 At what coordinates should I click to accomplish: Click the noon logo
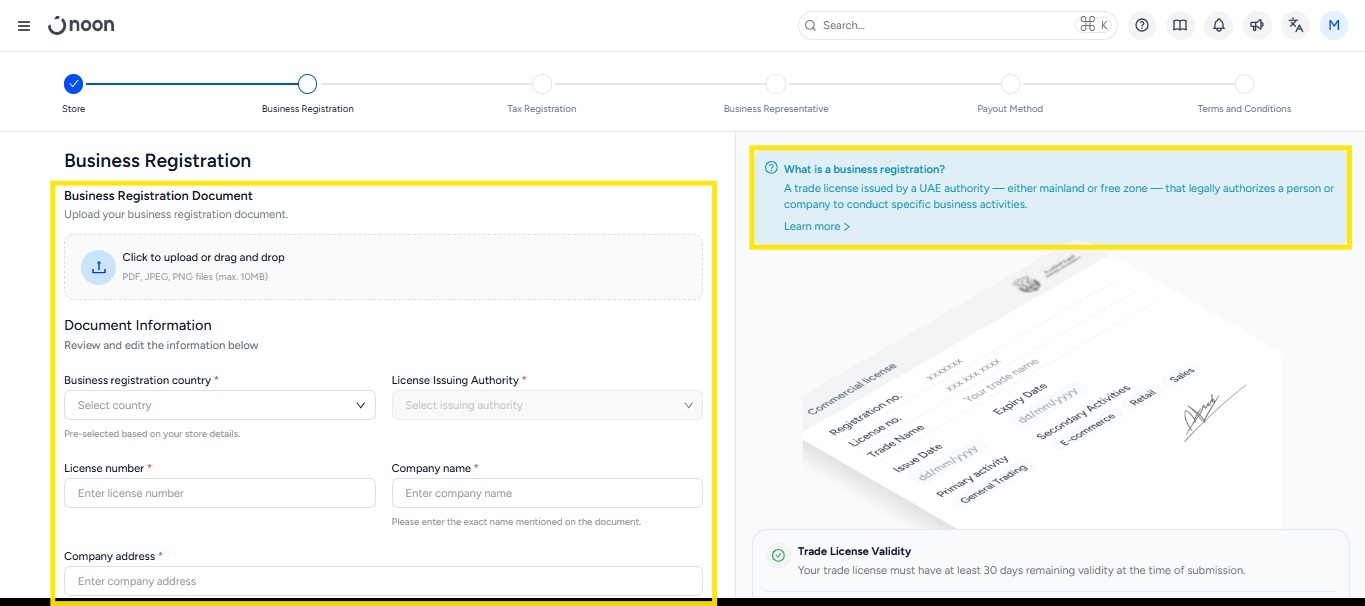[x=81, y=25]
